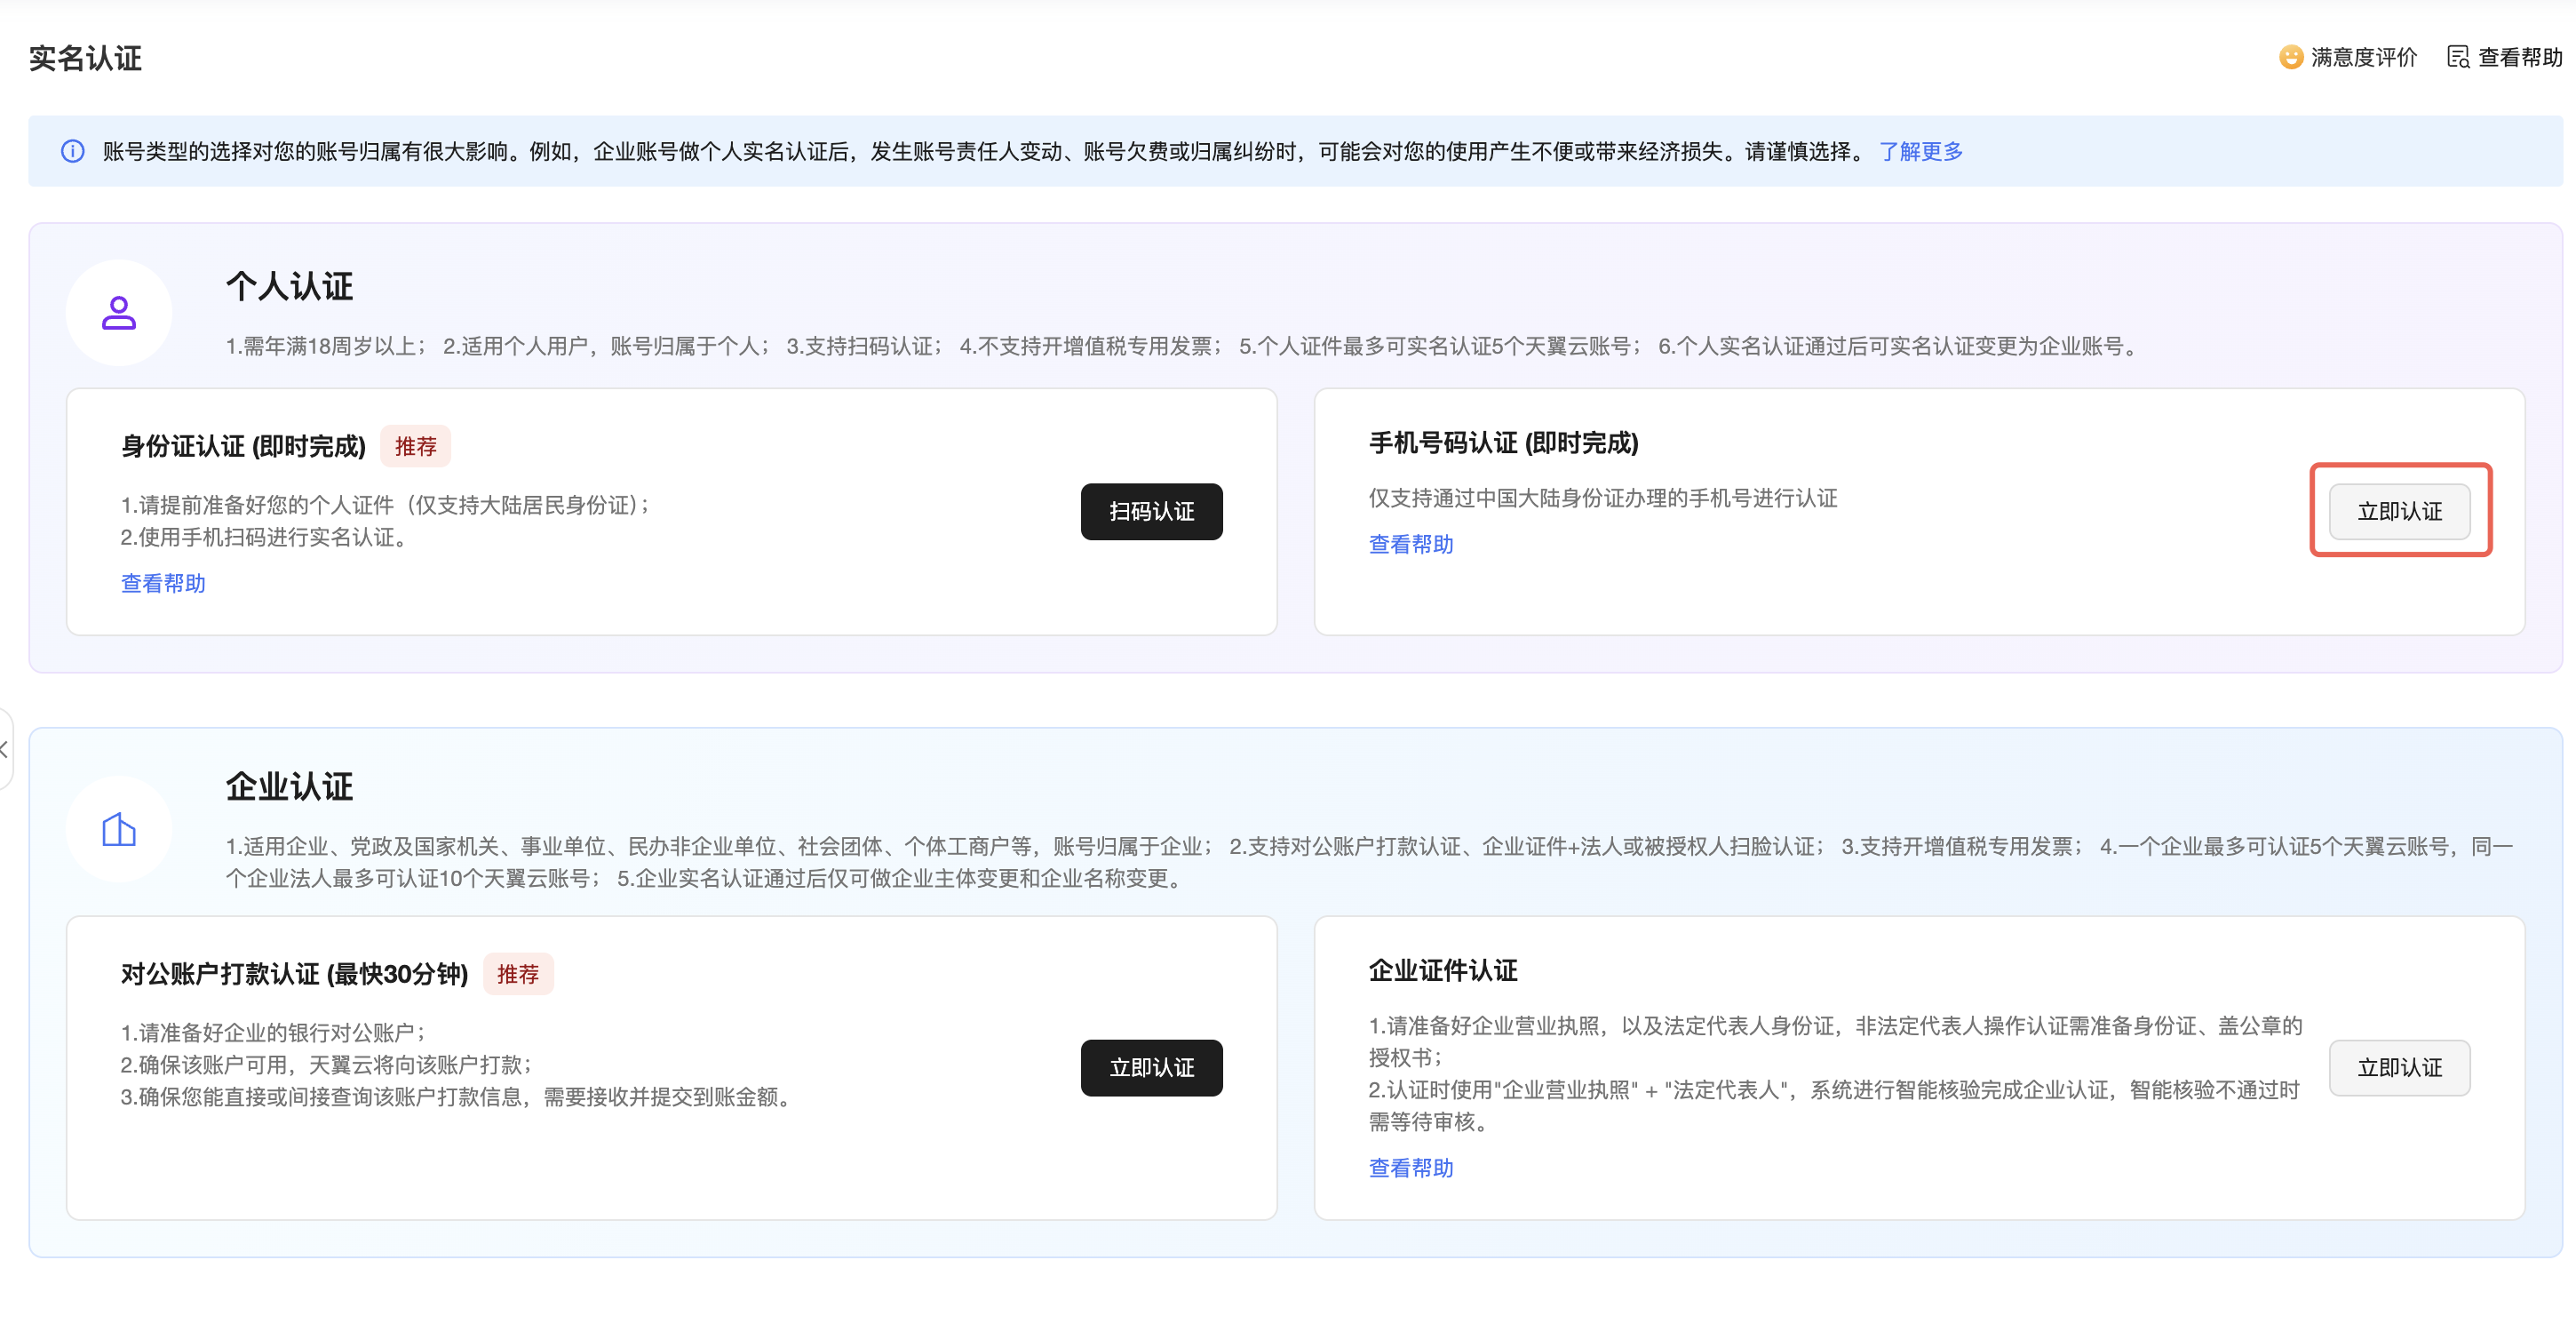Click text 1.请提前准备好您的个人证件

(257, 505)
